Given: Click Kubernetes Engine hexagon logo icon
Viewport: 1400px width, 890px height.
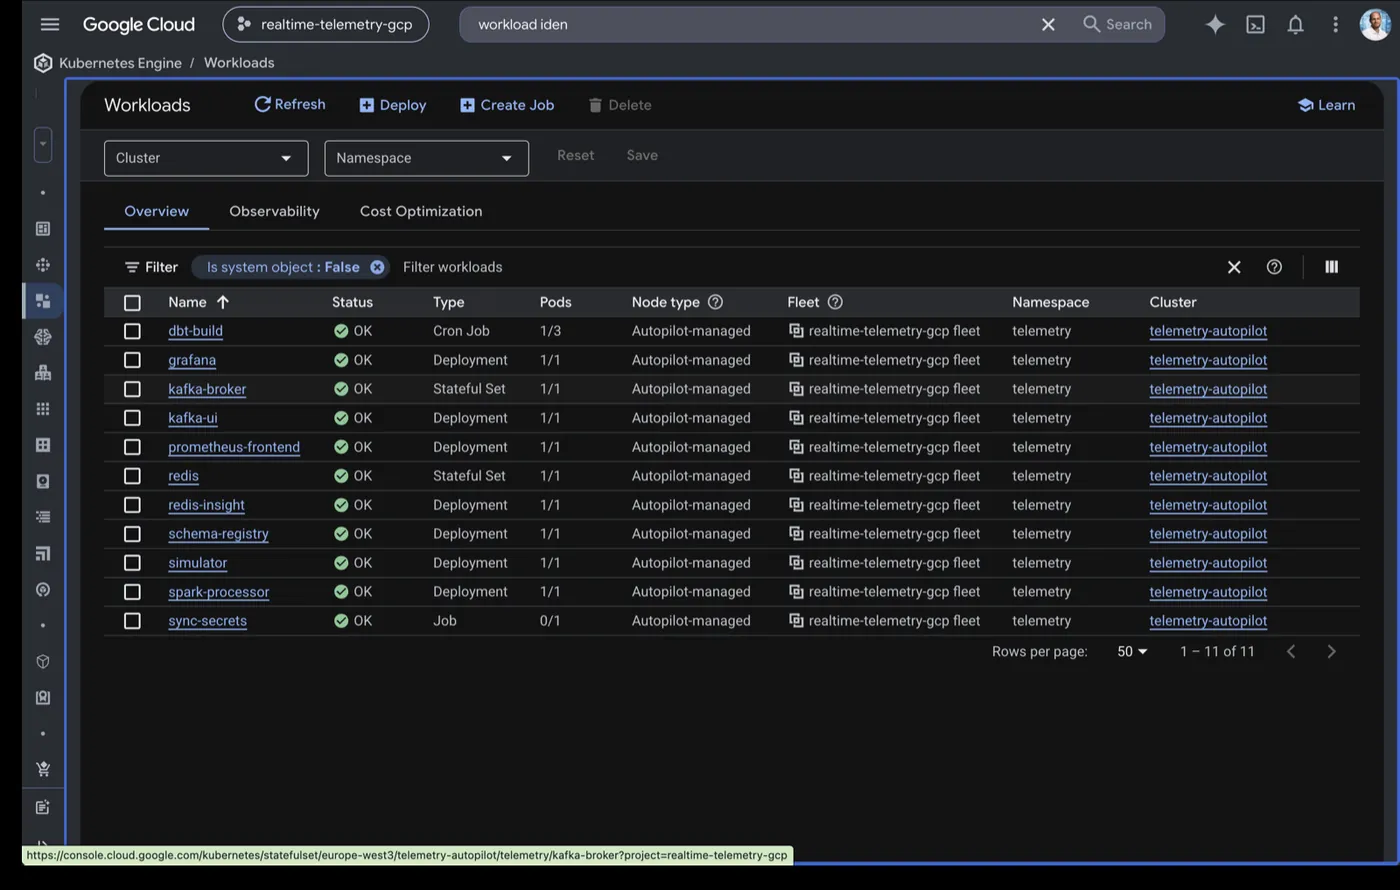Looking at the screenshot, I should click(x=43, y=63).
